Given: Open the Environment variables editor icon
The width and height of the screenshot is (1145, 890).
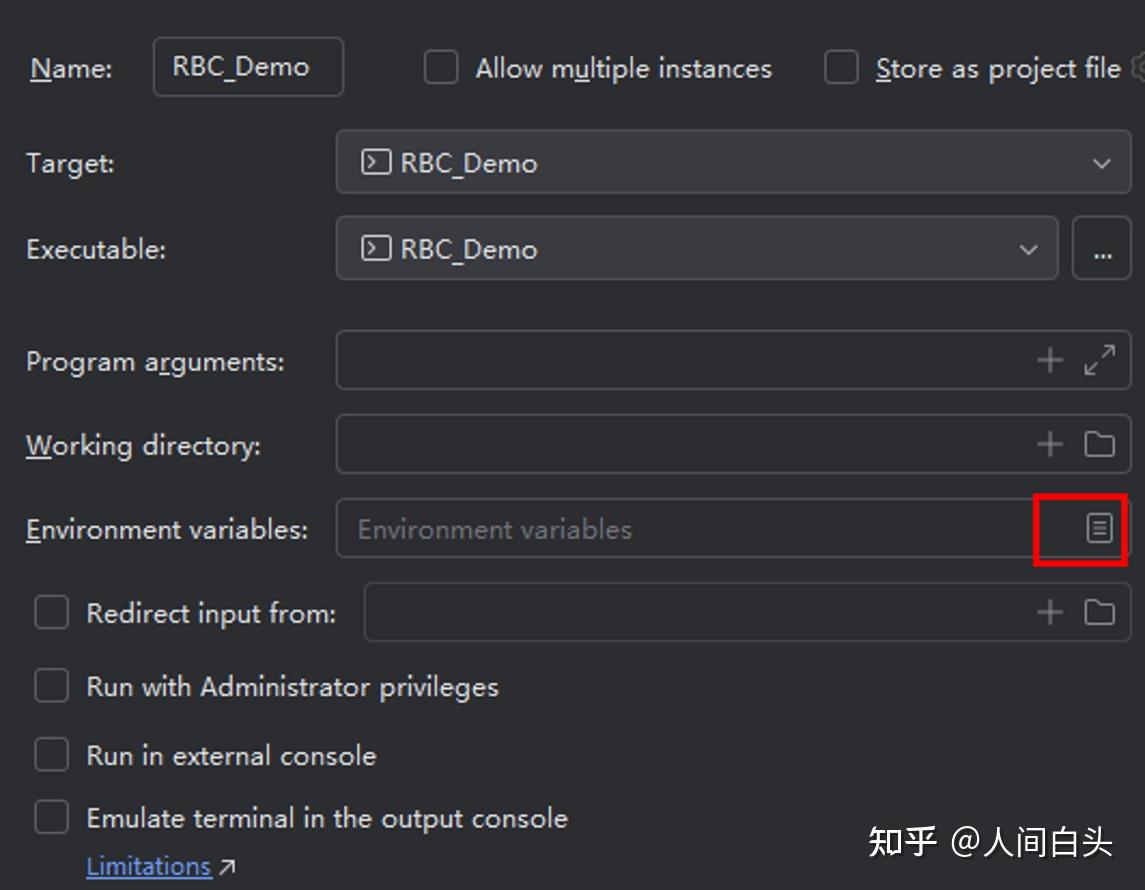Looking at the screenshot, I should (x=1099, y=528).
